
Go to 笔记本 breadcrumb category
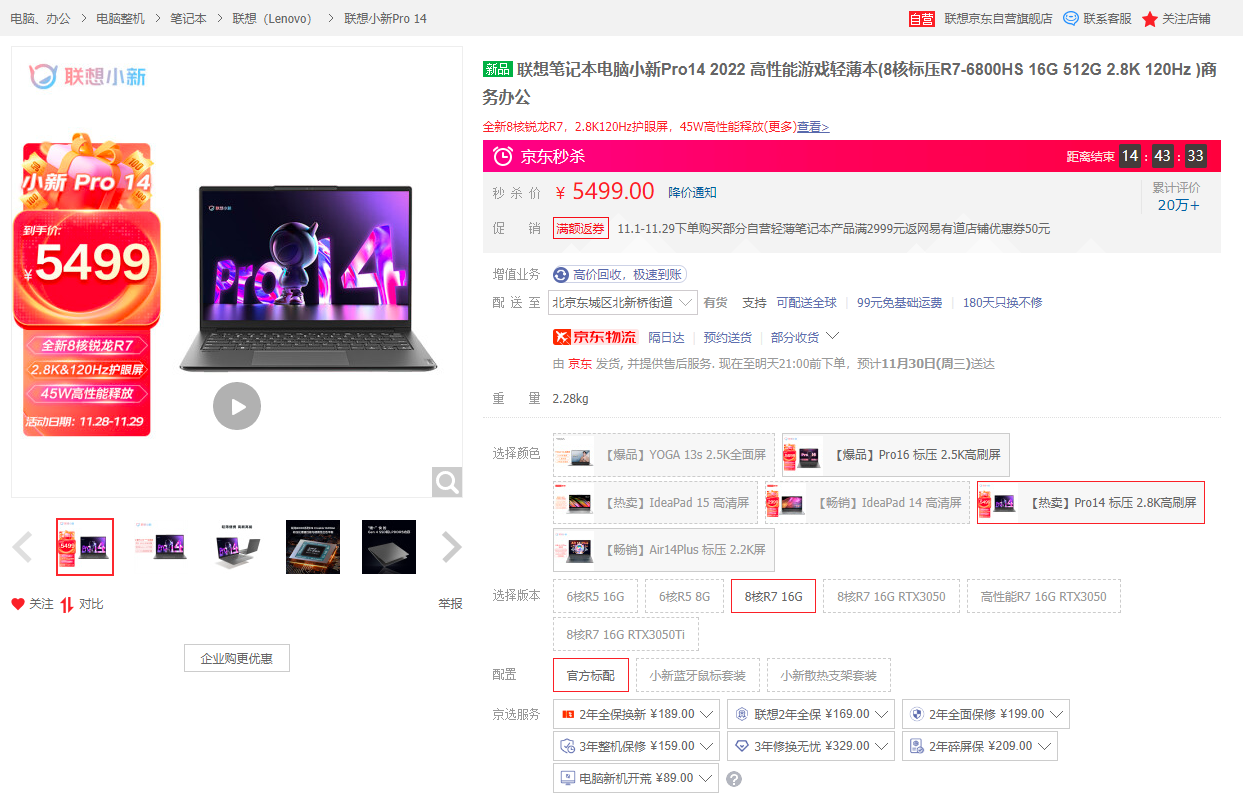[188, 18]
